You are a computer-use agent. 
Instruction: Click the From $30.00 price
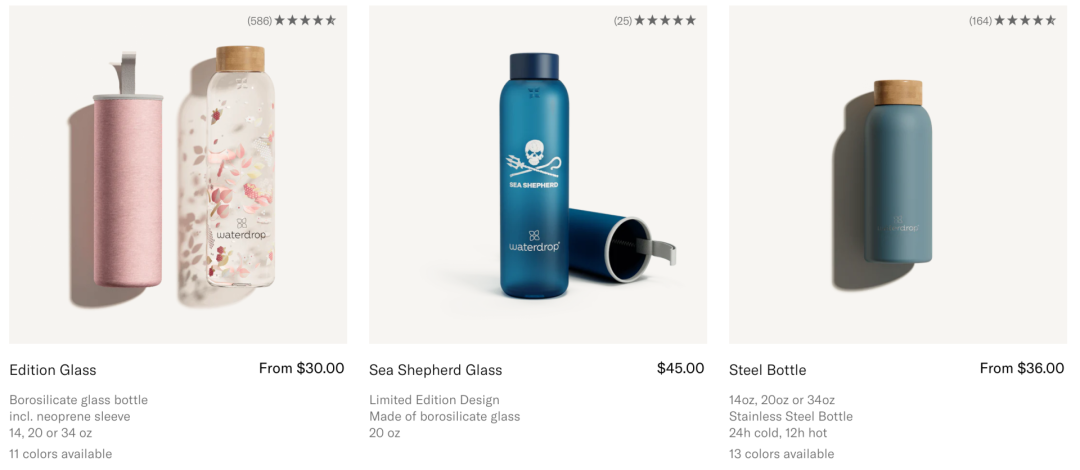(301, 368)
